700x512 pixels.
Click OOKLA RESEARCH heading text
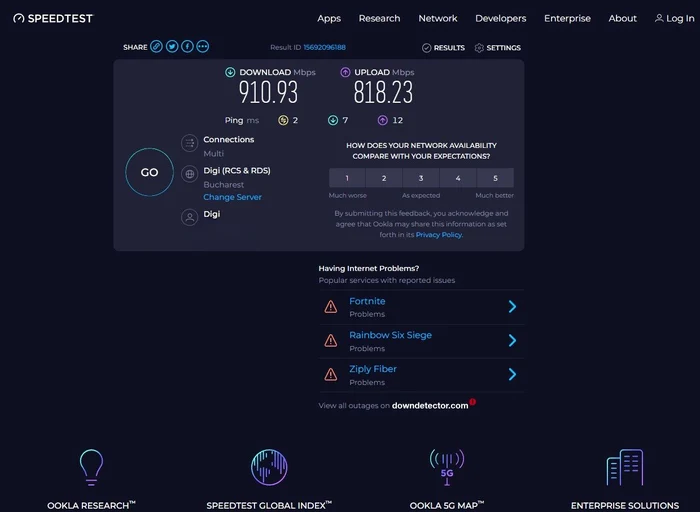92,505
